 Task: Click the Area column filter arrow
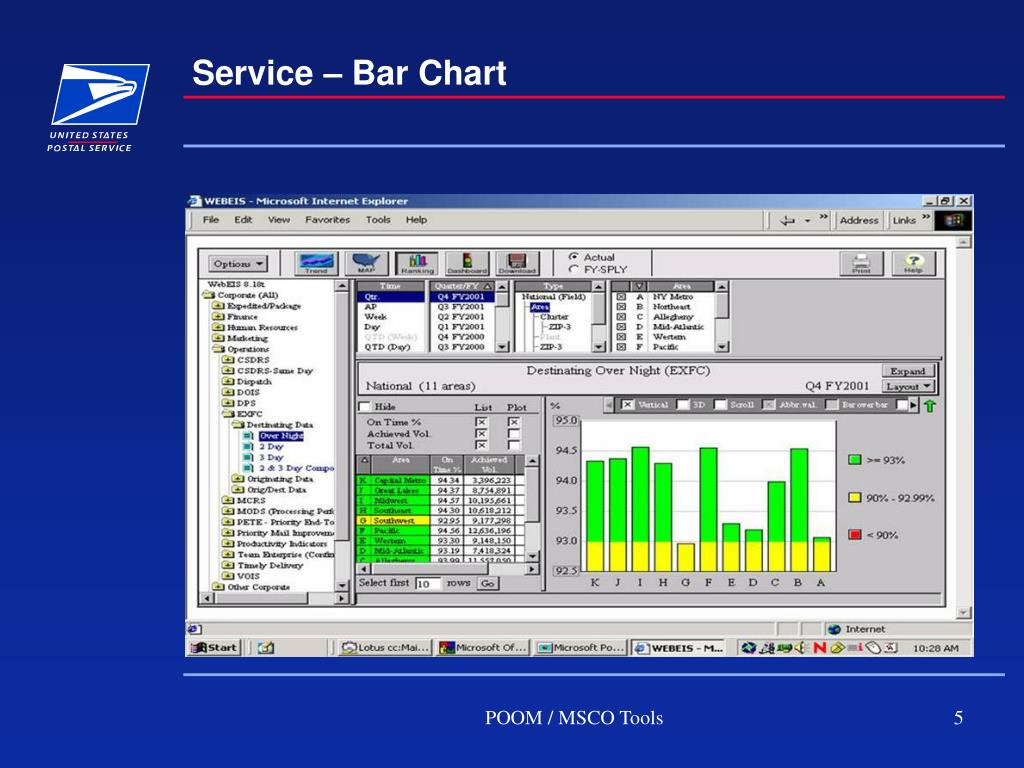tap(639, 286)
